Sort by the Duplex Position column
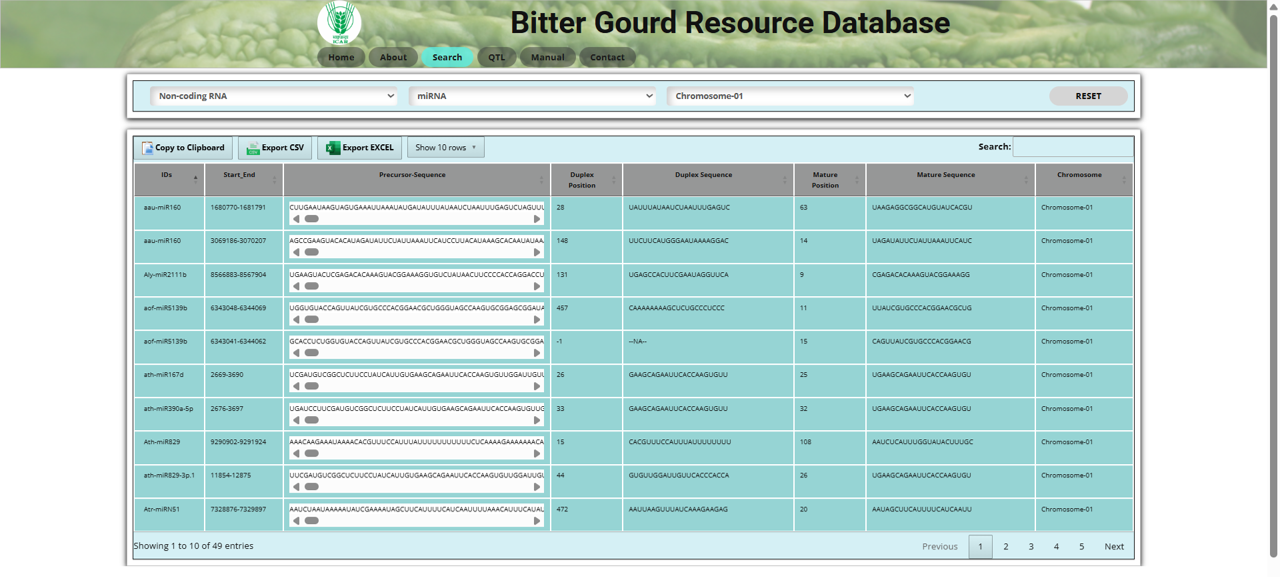1280x577 pixels. [582, 179]
